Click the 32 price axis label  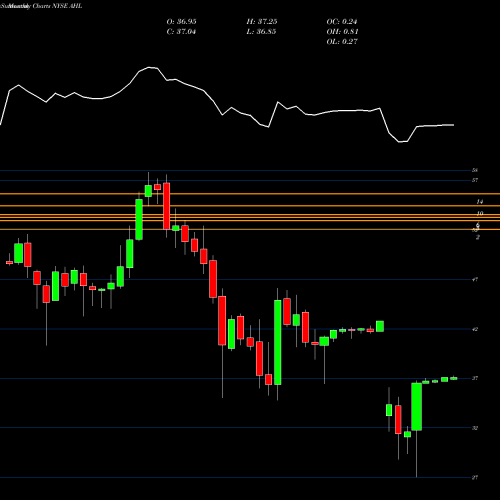(475, 428)
